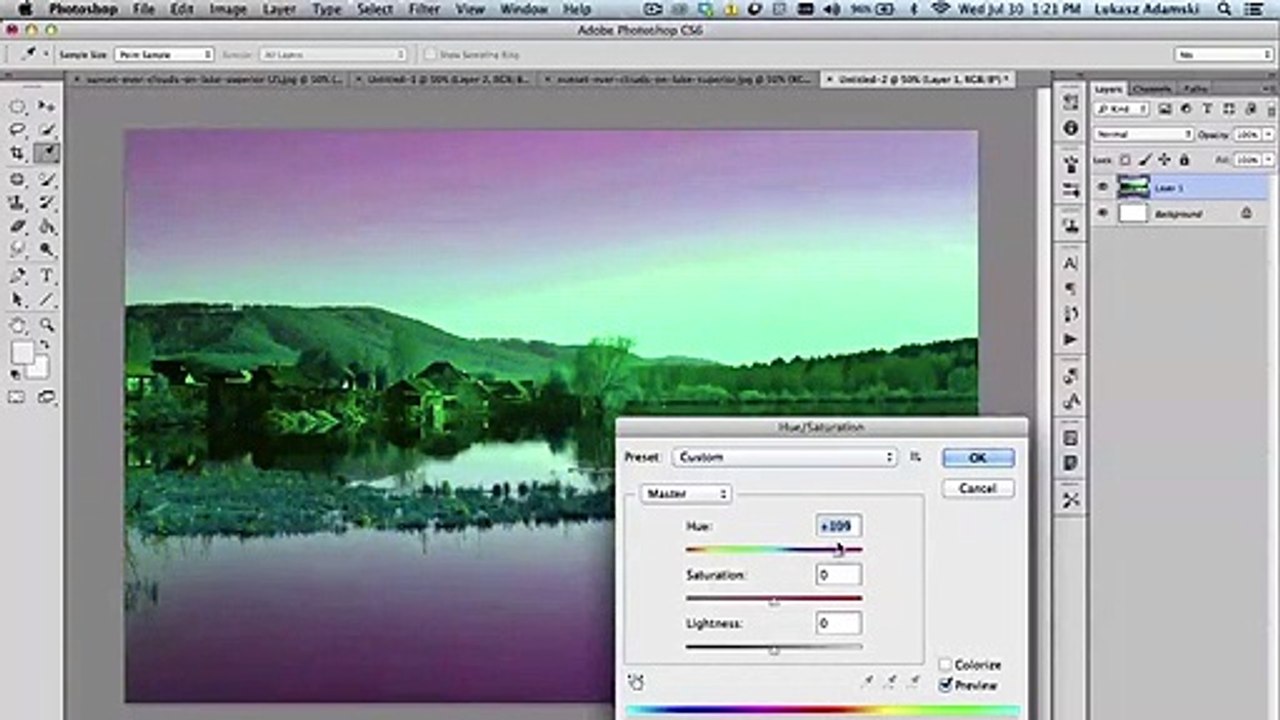The image size is (1280, 720).
Task: Select the Clone Stamp tool
Action: [18, 203]
